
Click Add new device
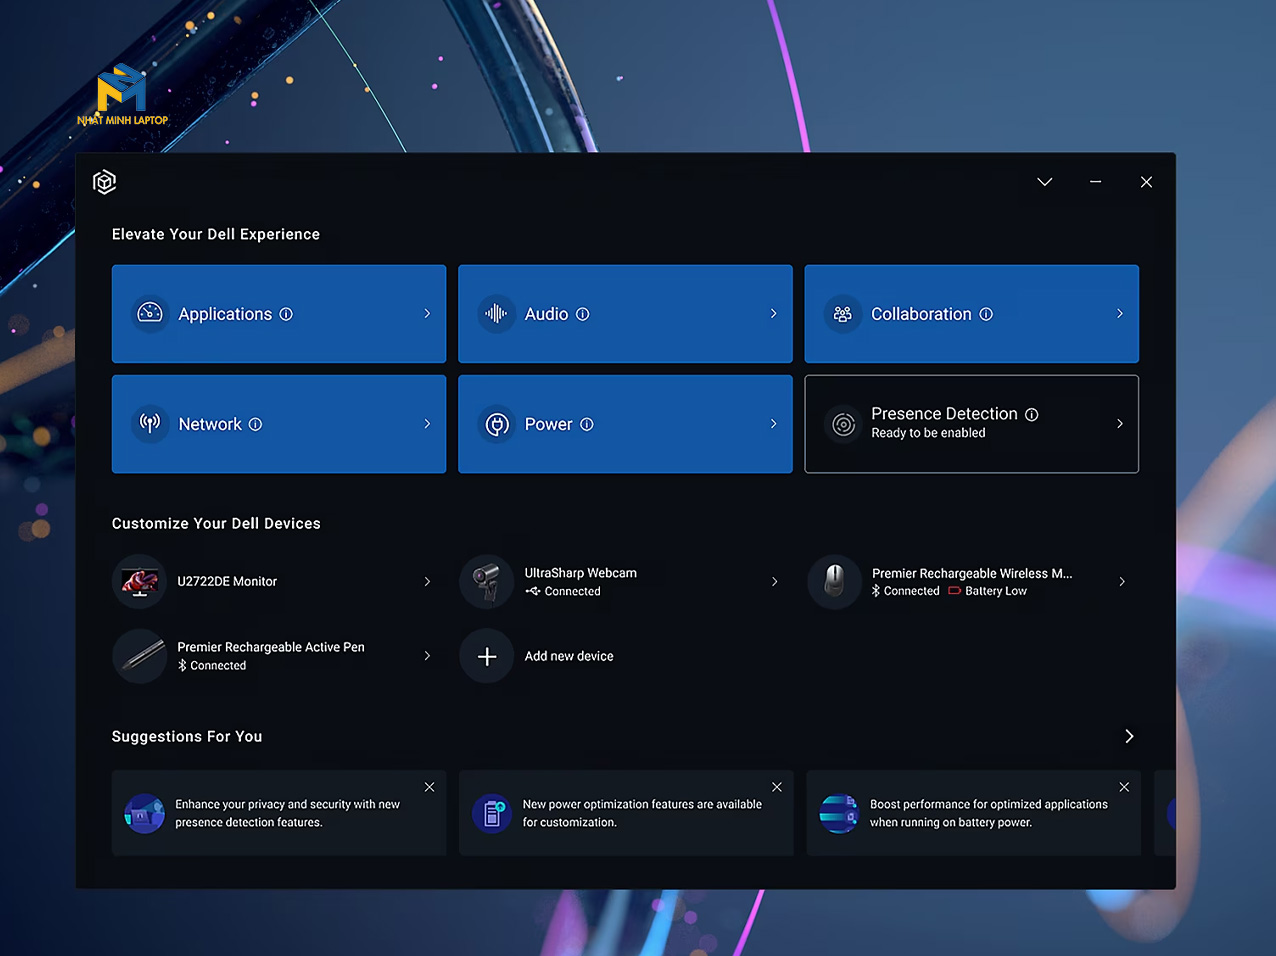click(569, 656)
